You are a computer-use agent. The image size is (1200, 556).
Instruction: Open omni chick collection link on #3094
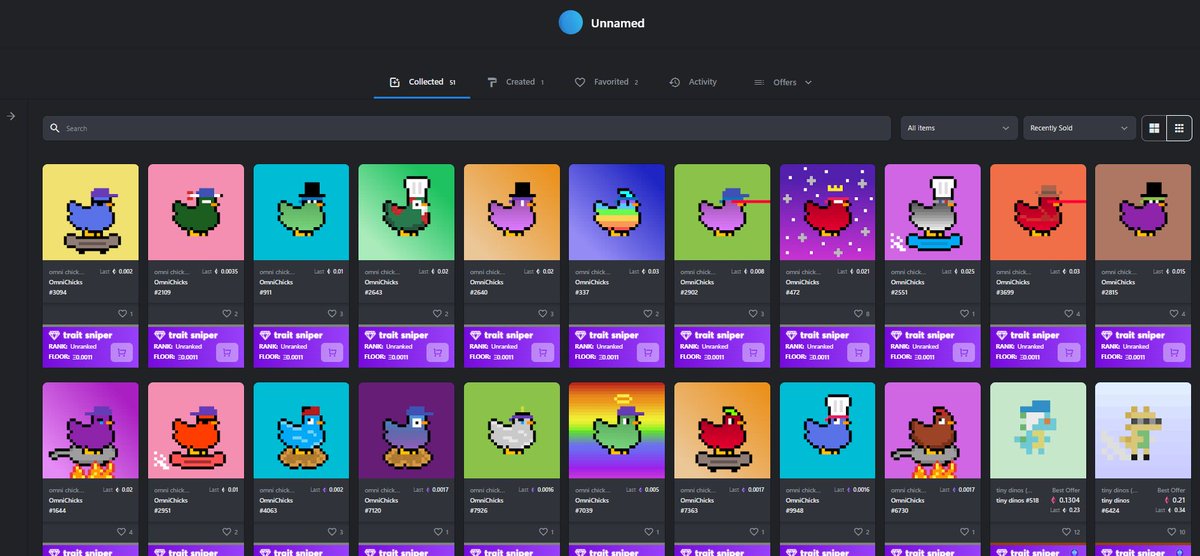65,272
